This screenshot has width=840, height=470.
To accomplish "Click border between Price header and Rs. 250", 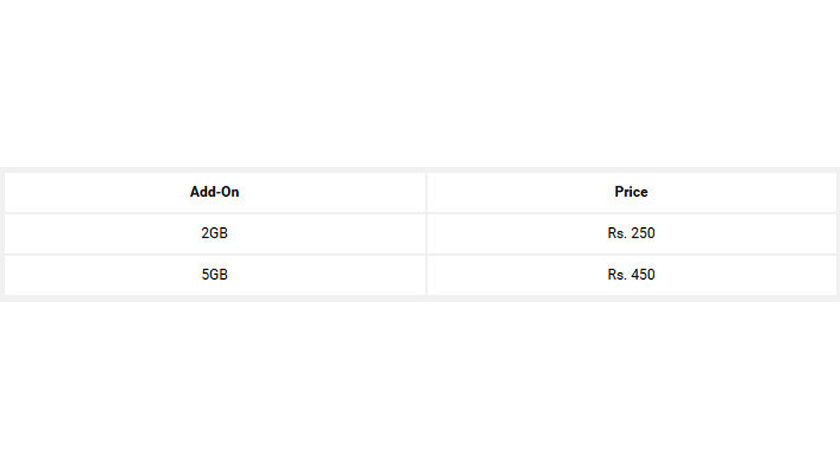I will 631,213.
